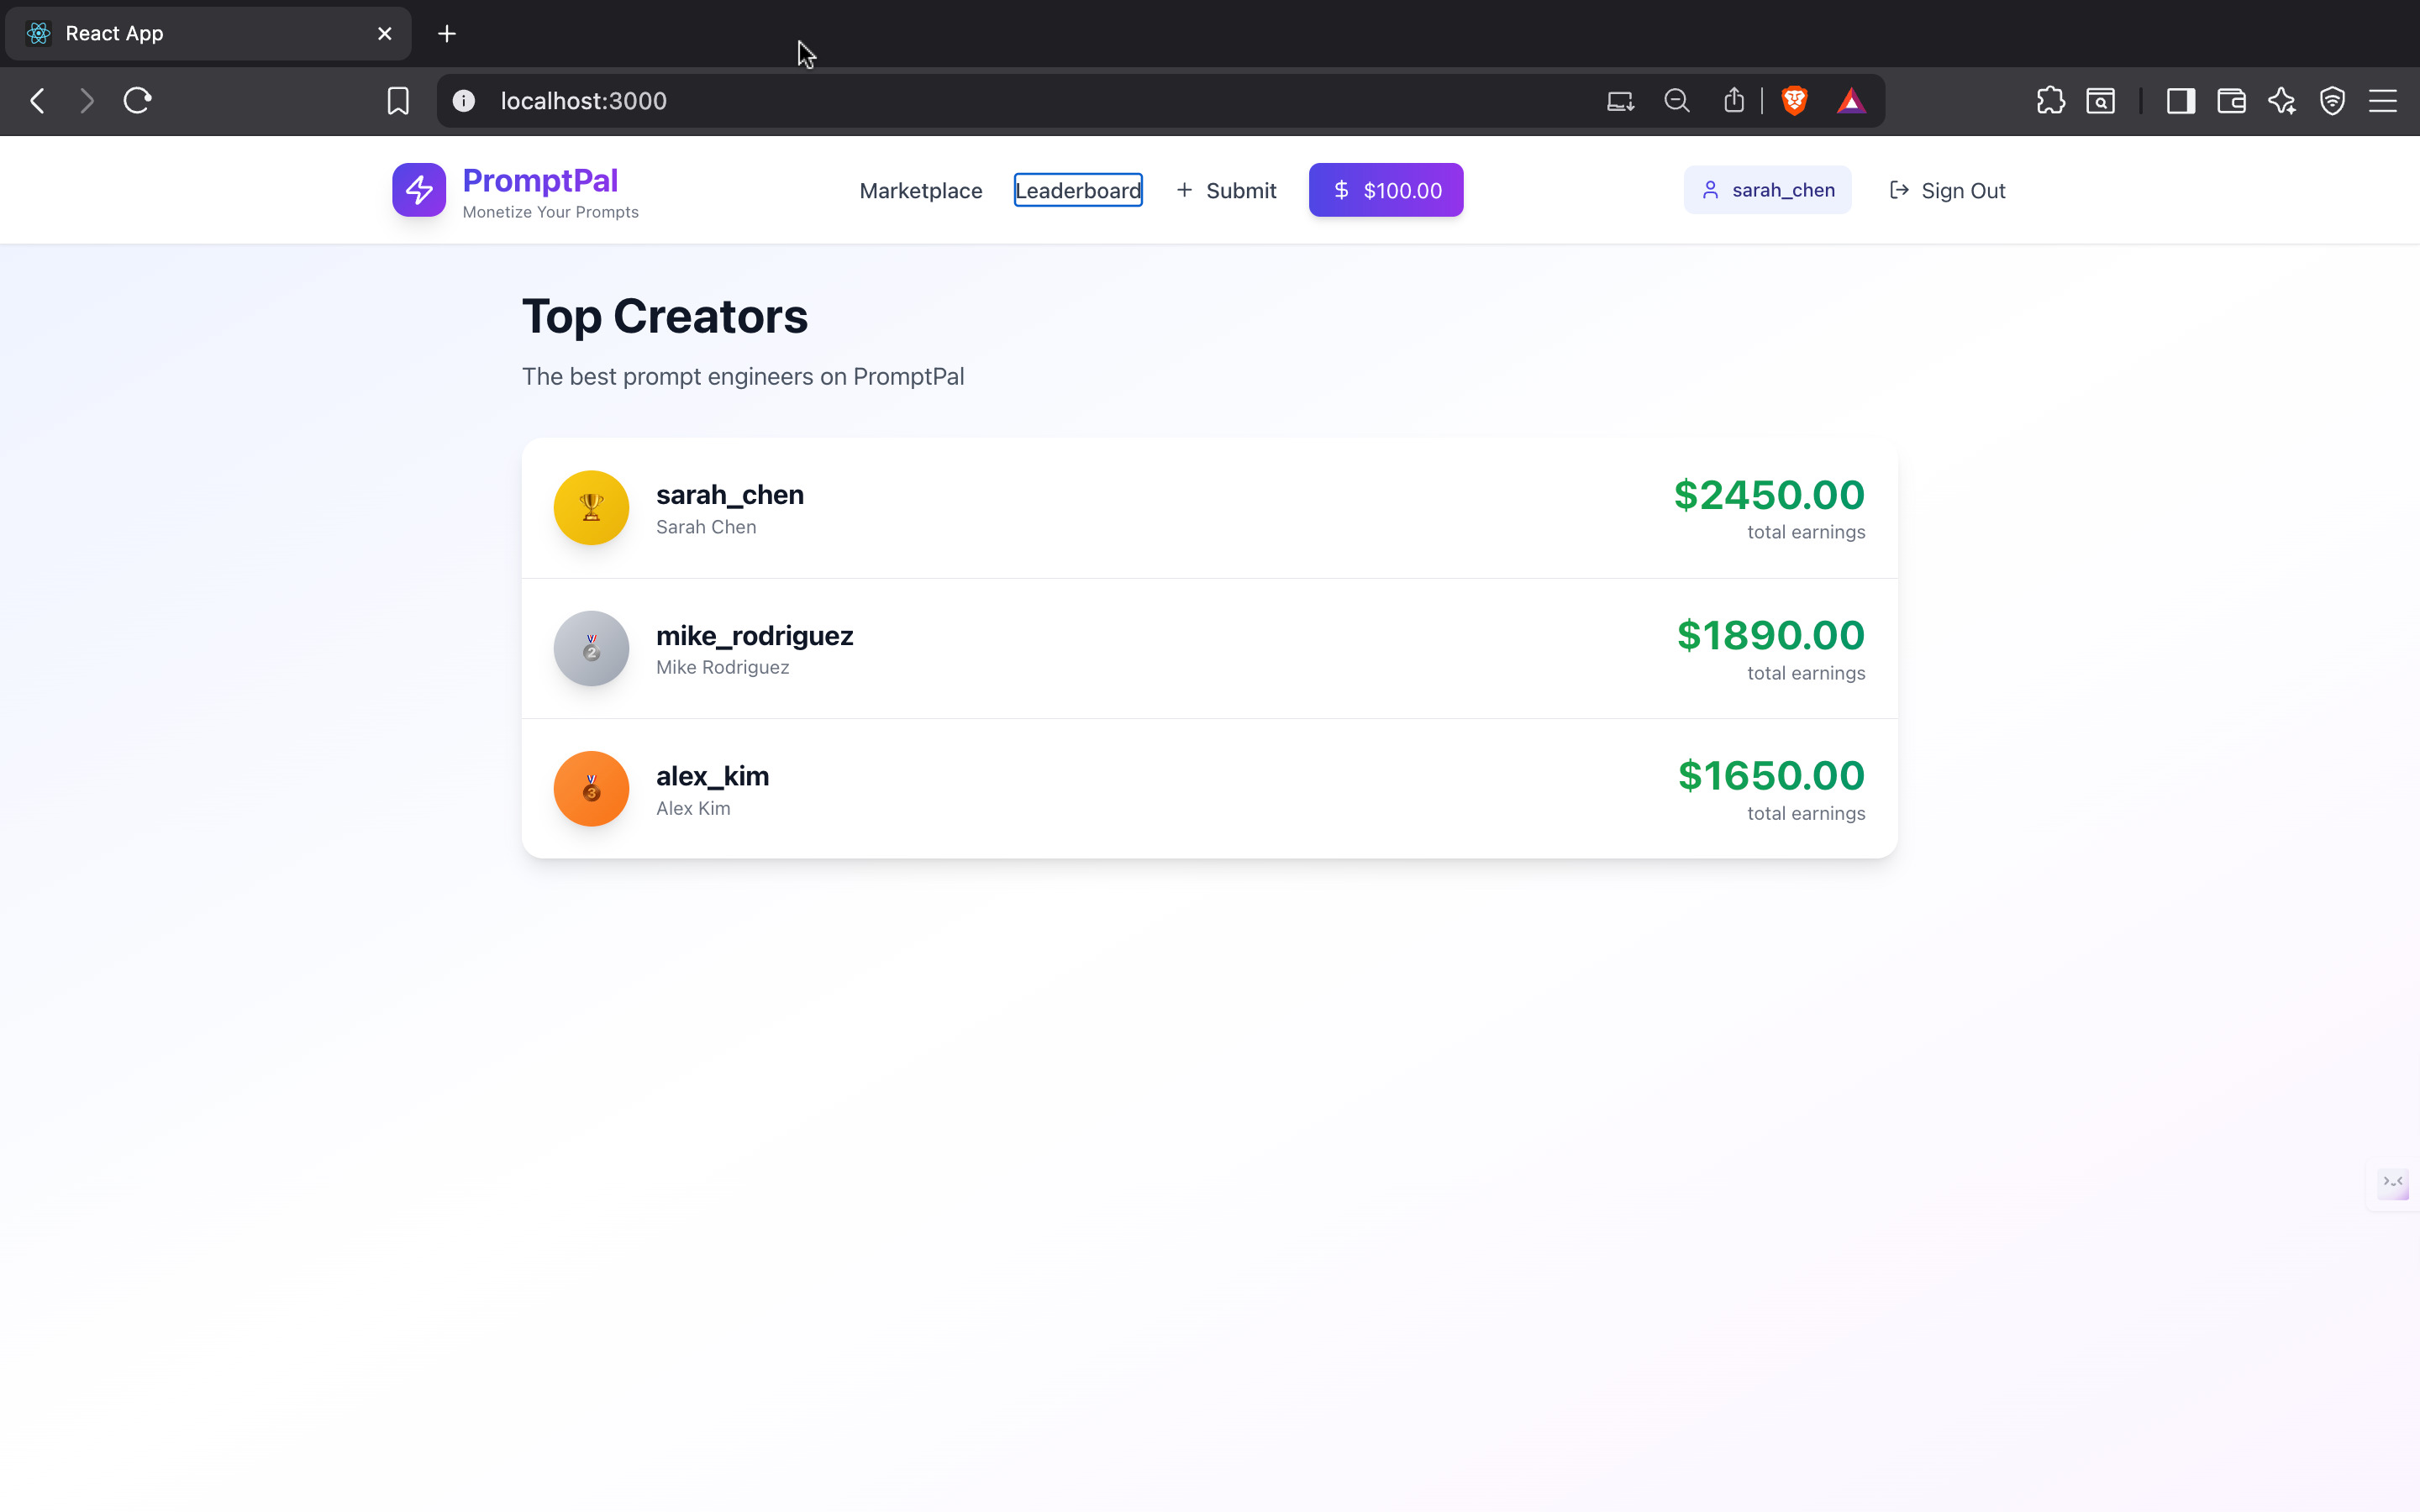Image resolution: width=2420 pixels, height=1512 pixels.
Task: Click the Sign Out button
Action: coord(1947,190)
